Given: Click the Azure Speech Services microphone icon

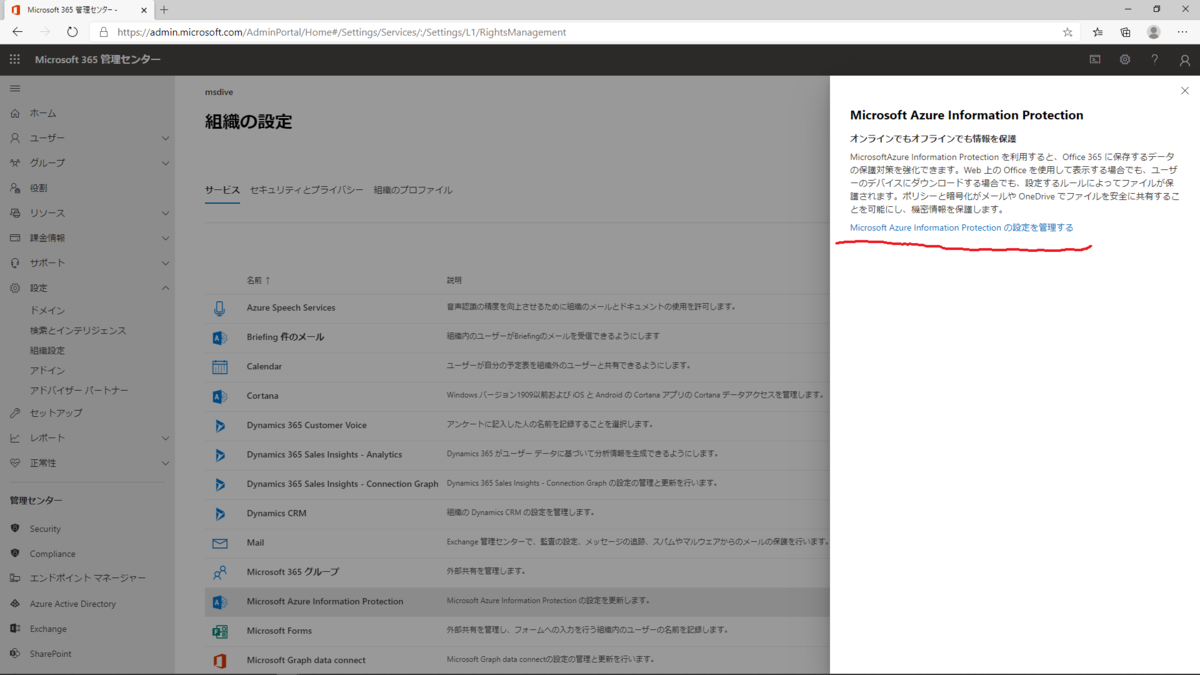Looking at the screenshot, I should (219, 308).
